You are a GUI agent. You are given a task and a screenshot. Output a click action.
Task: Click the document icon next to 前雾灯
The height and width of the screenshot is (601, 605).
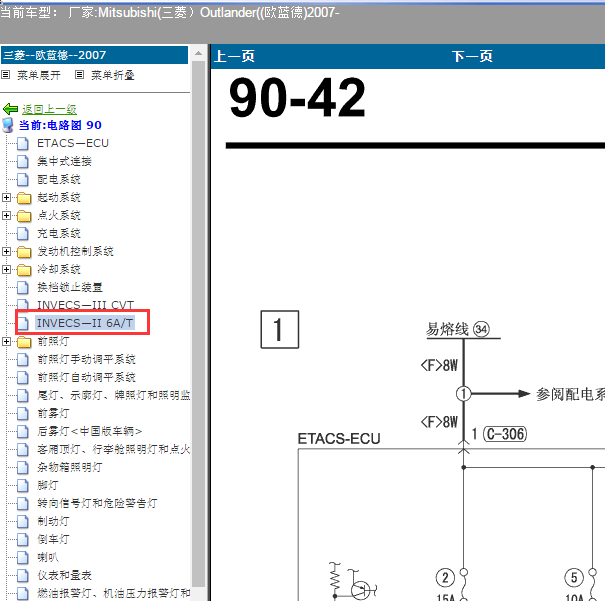(23, 414)
